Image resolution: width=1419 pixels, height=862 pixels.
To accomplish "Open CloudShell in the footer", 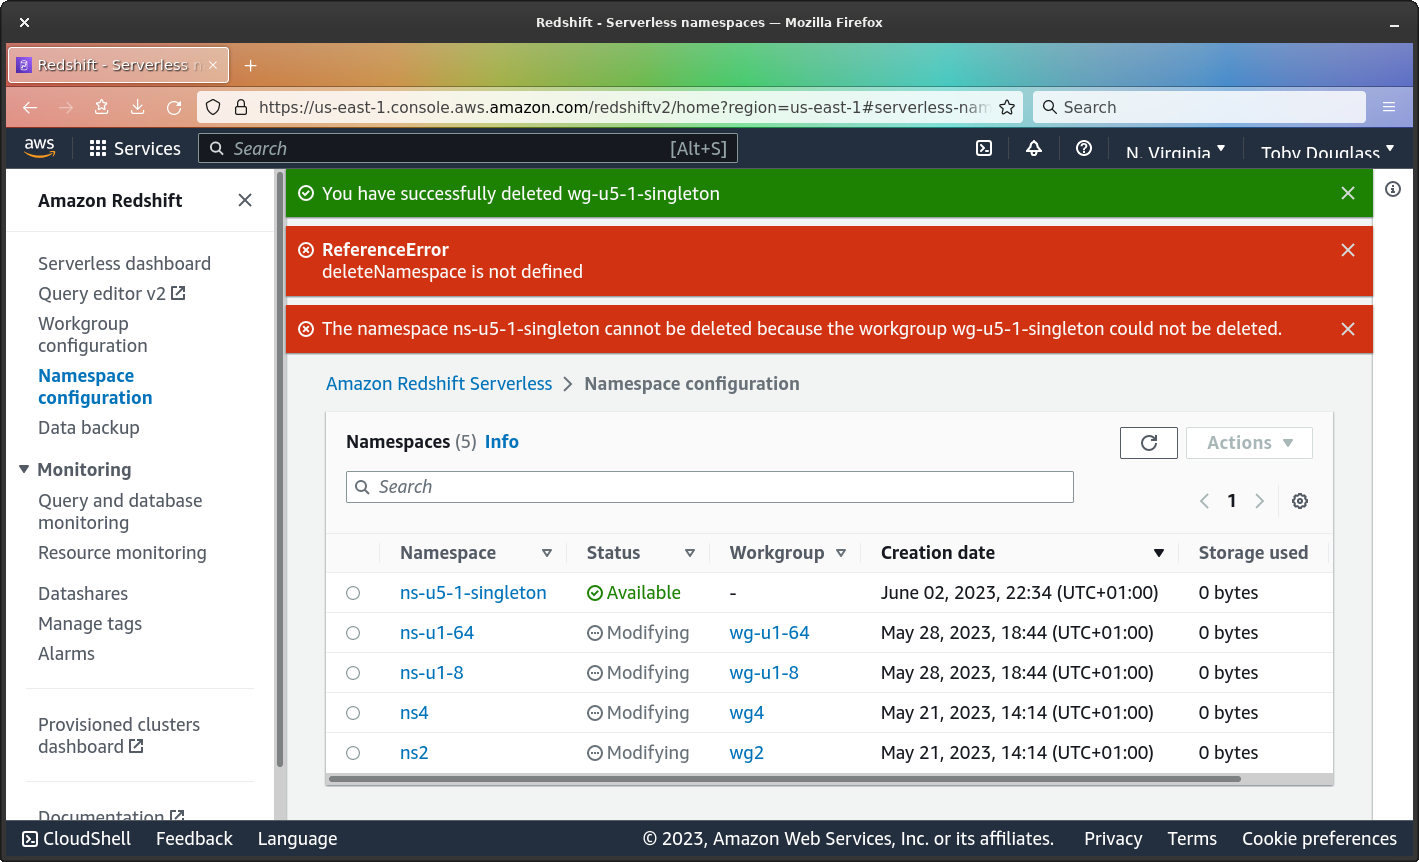I will 76,838.
